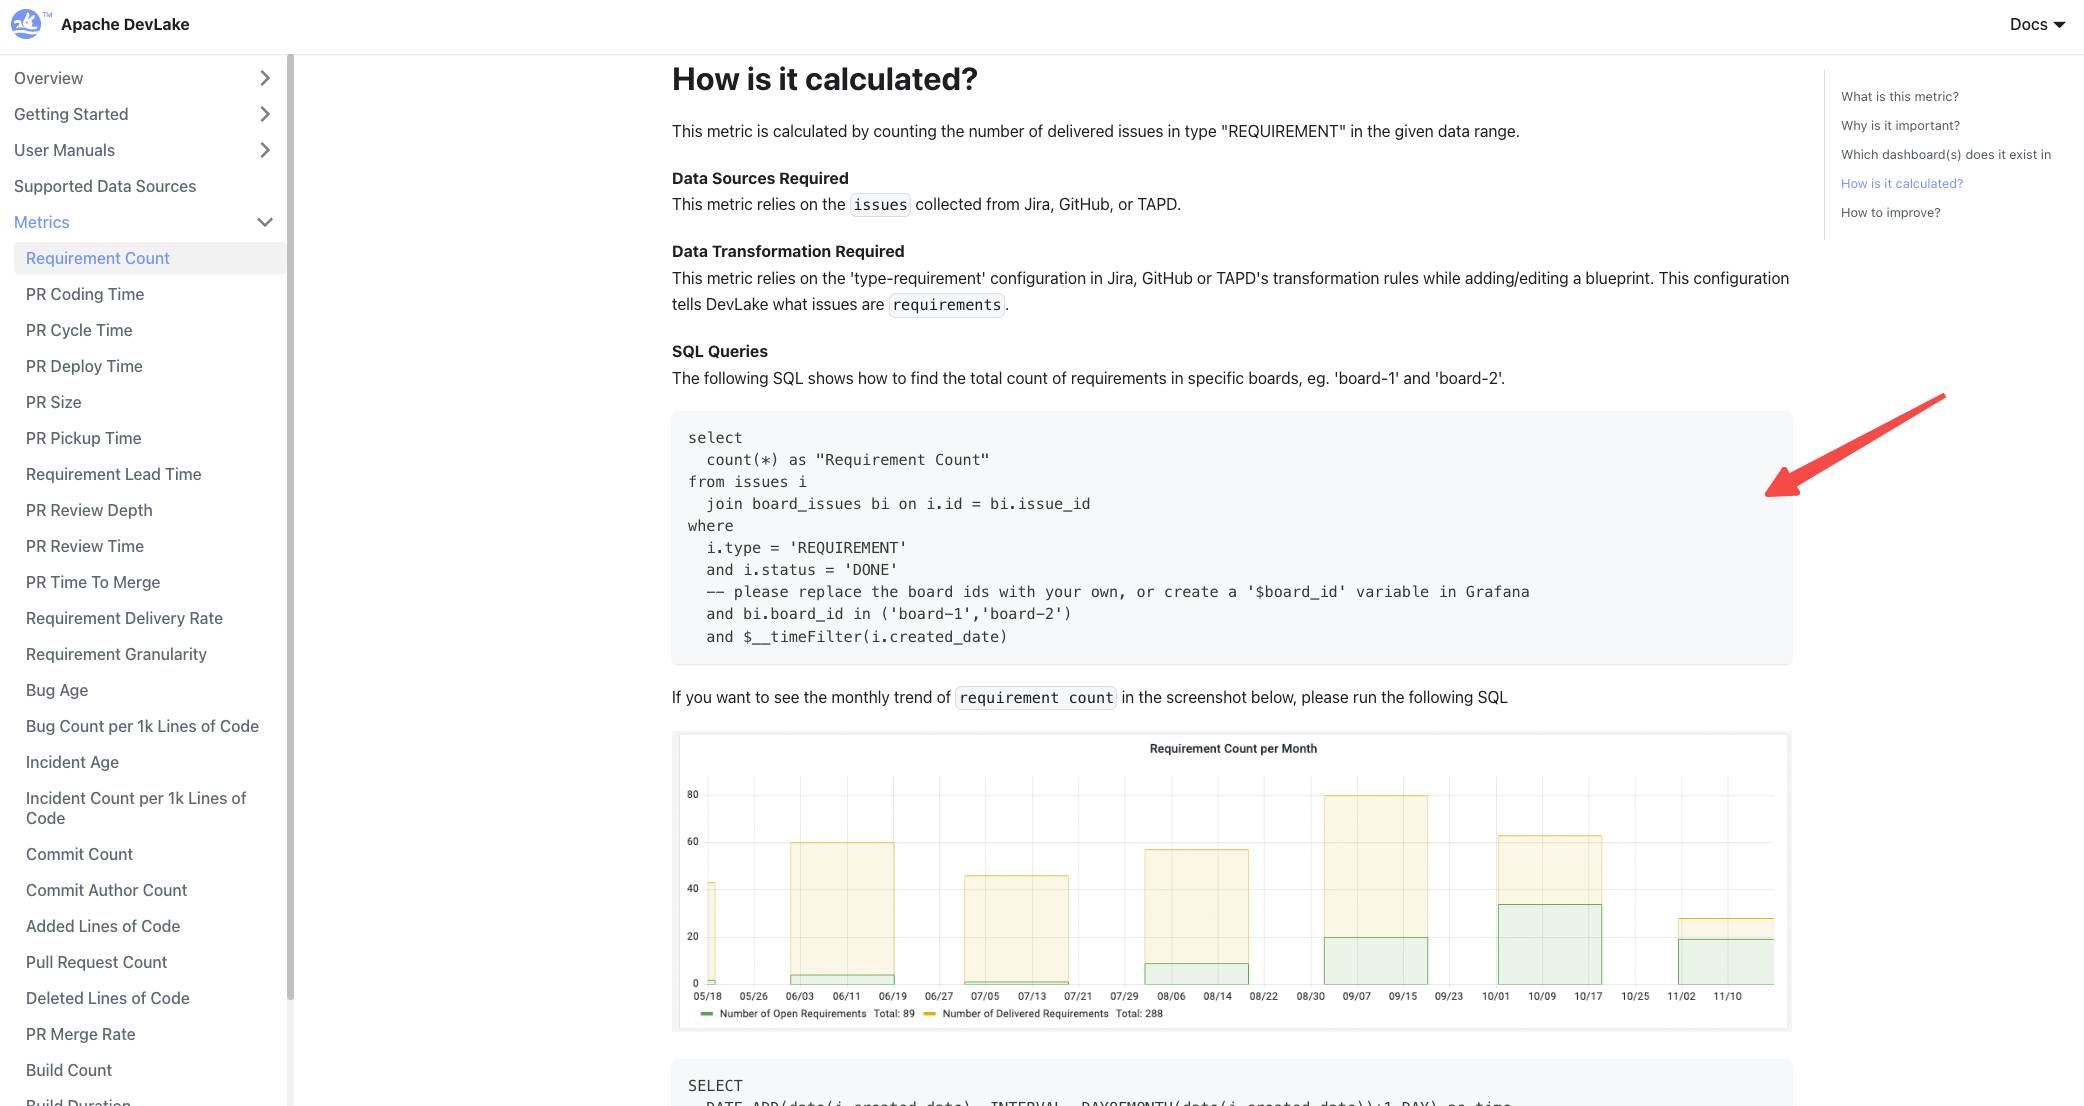The image size is (2084, 1106).
Task: Jump to 'What is this metric?' section
Action: tap(1899, 97)
